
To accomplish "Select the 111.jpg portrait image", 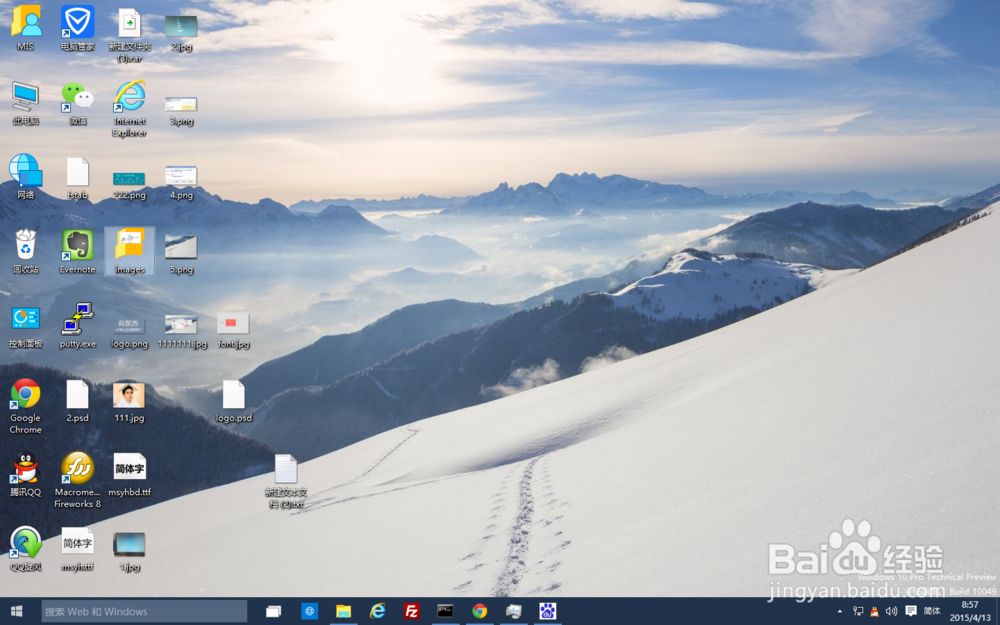I will click(129, 402).
